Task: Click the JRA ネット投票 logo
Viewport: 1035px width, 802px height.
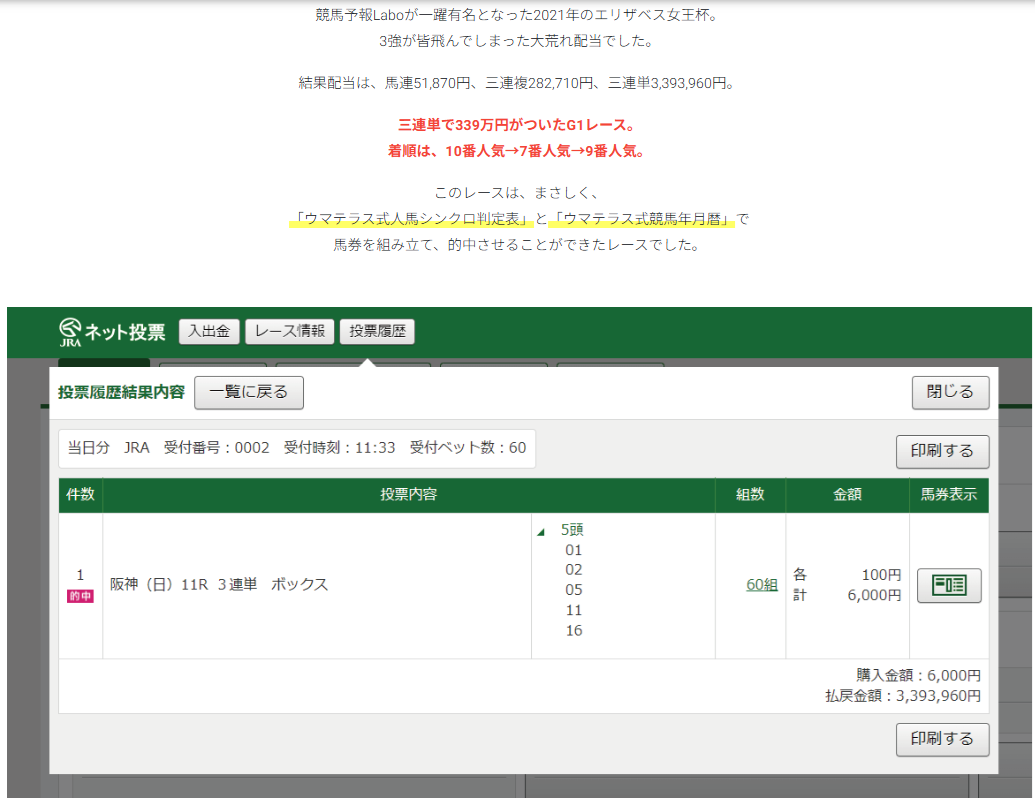Action: click(x=112, y=332)
